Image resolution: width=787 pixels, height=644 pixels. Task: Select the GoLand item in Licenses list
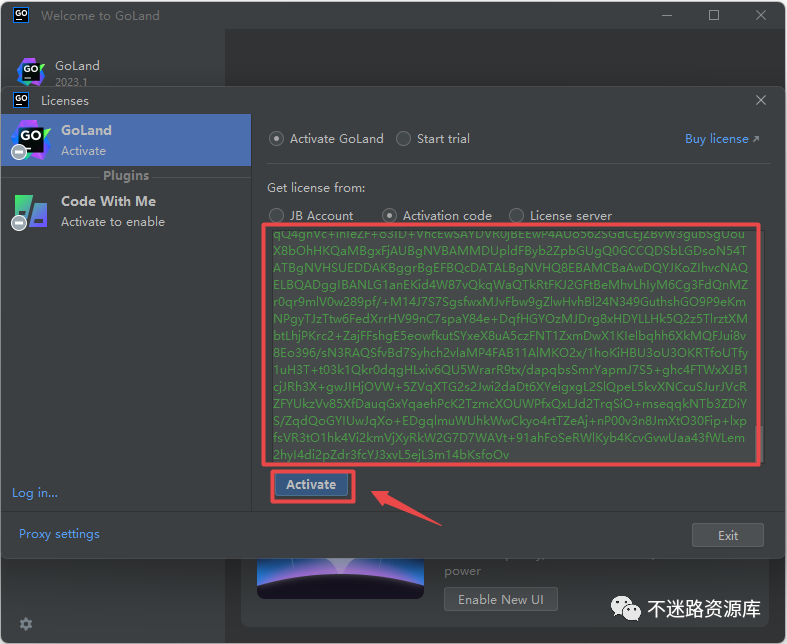[126, 140]
